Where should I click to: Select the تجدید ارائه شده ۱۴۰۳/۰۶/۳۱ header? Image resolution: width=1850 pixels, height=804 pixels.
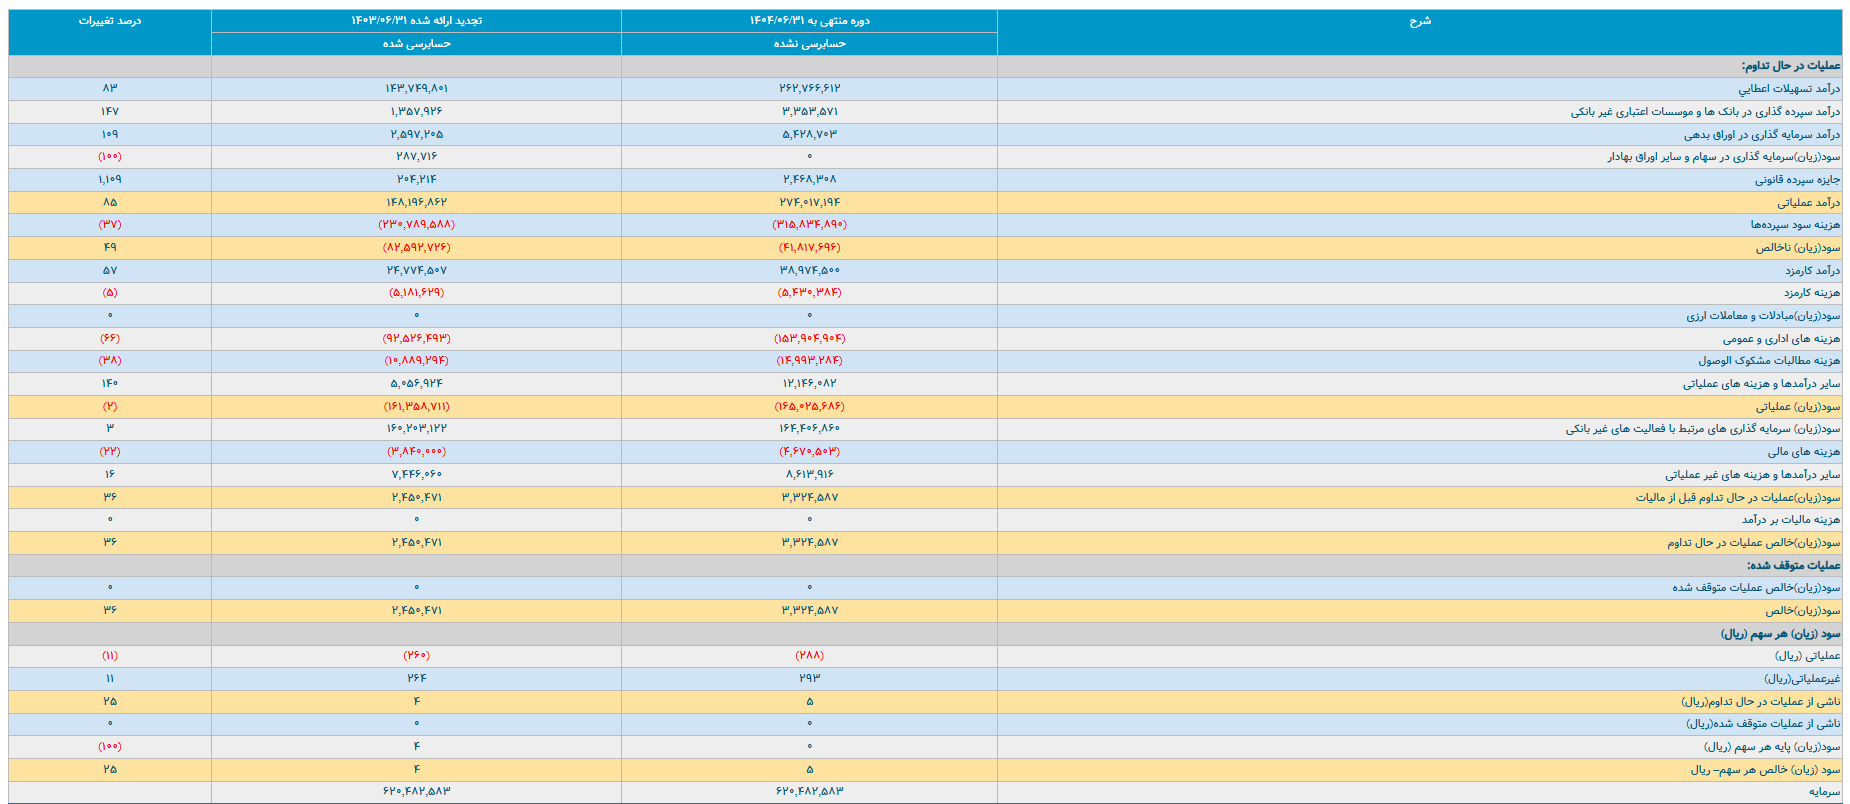click(x=416, y=21)
